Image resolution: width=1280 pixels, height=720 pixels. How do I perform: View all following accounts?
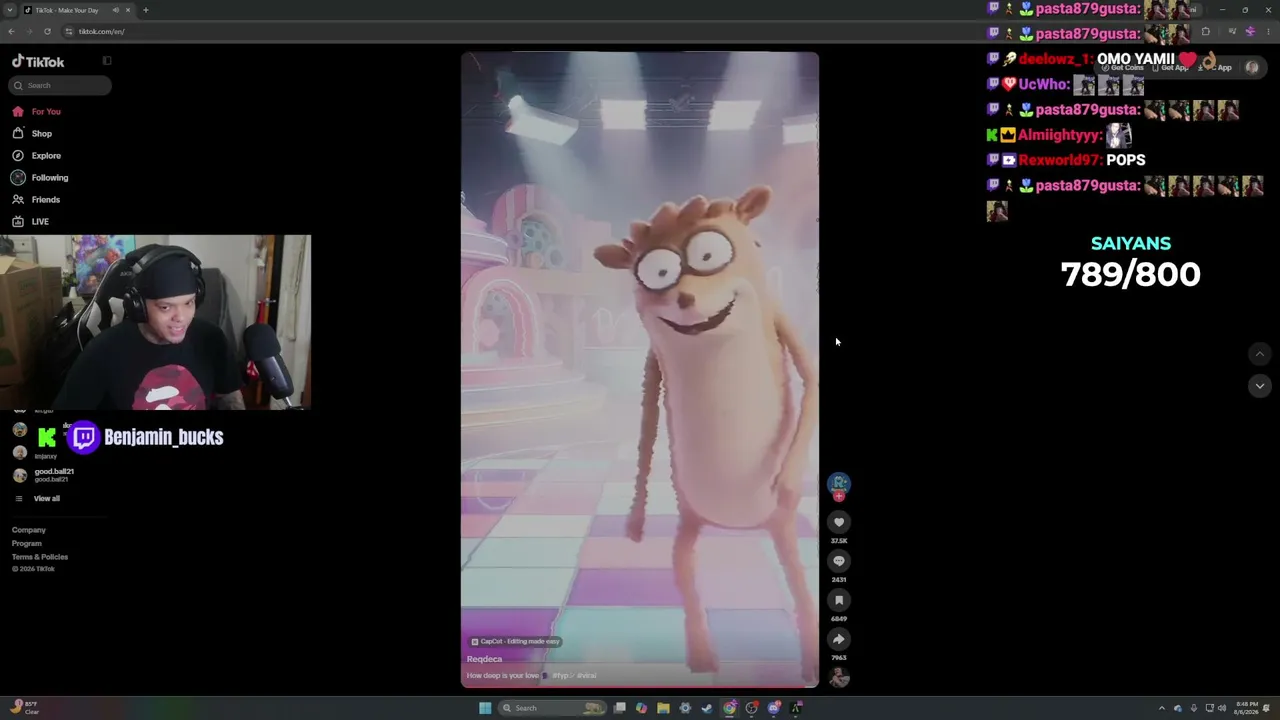46,499
